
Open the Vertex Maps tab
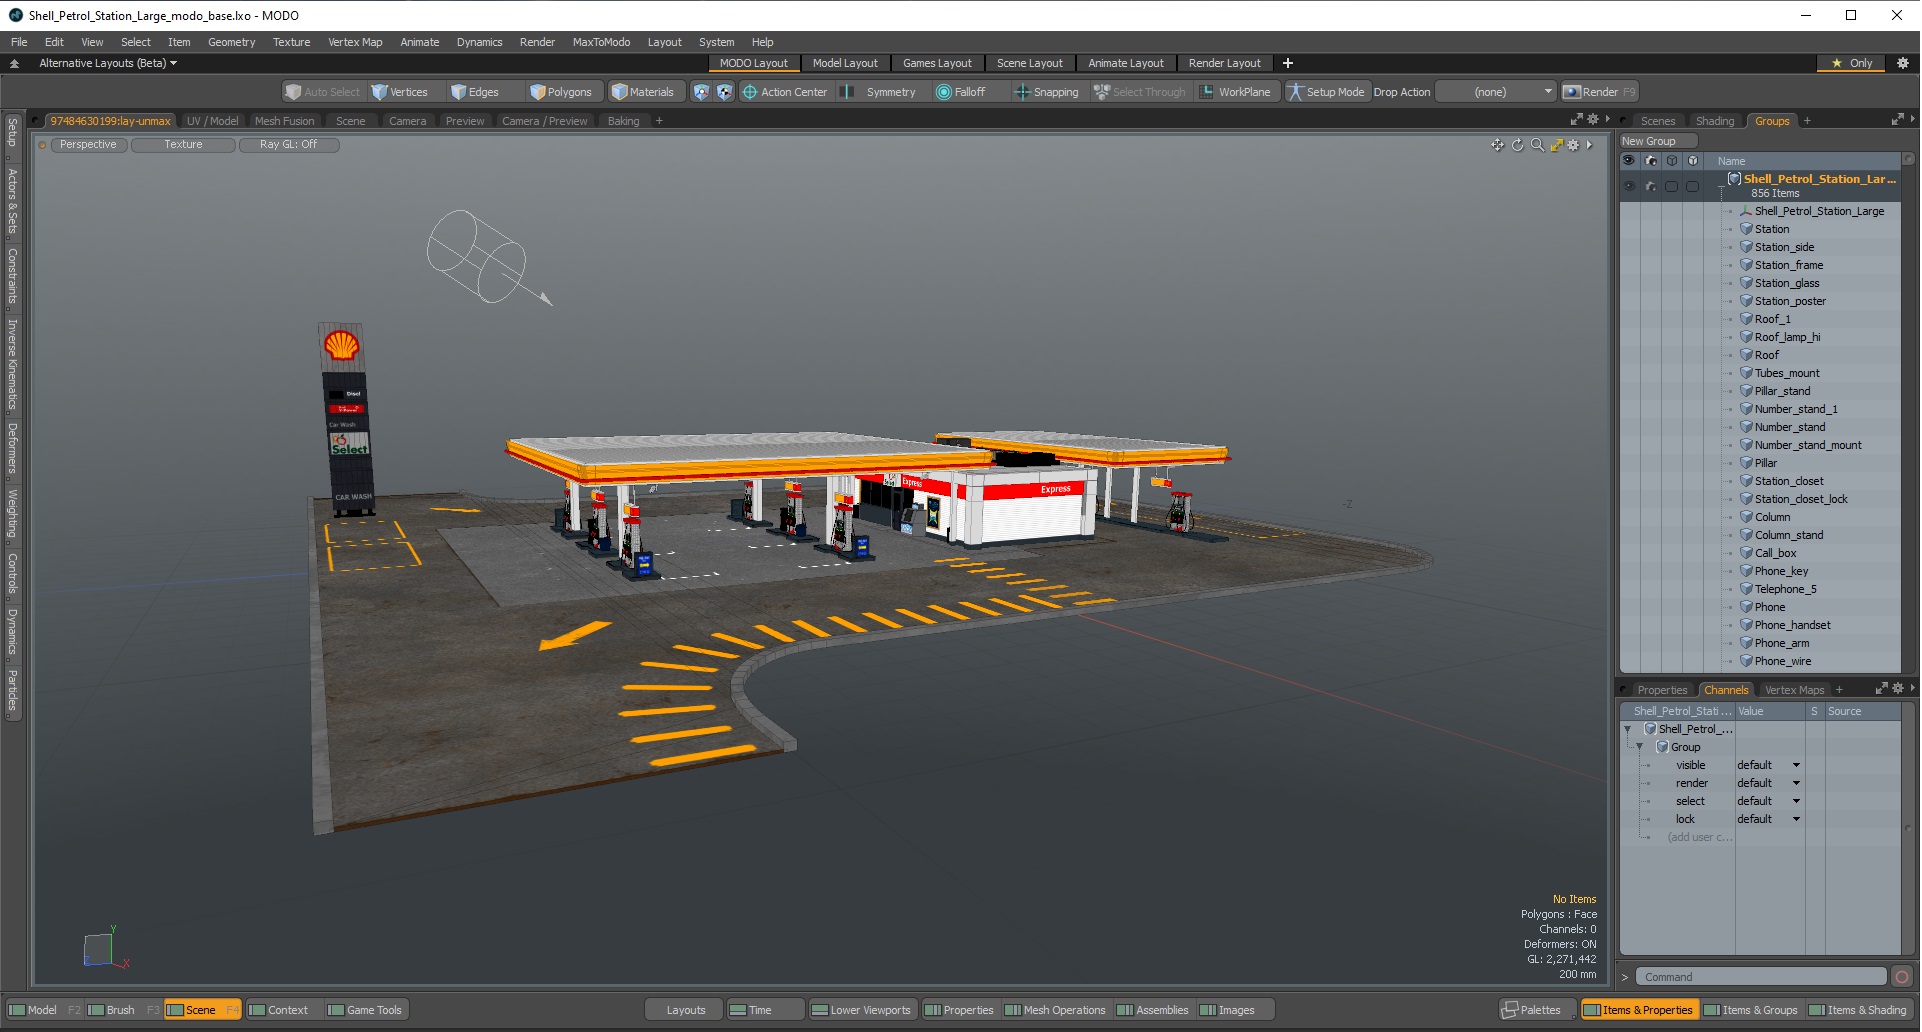pos(1794,690)
